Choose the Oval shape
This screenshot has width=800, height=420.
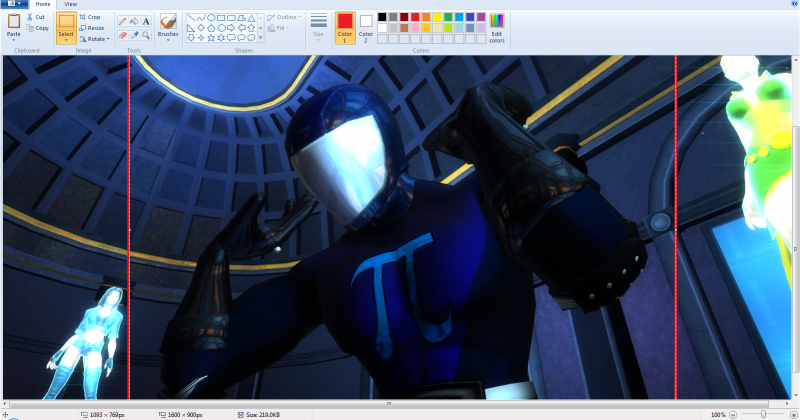click(211, 18)
